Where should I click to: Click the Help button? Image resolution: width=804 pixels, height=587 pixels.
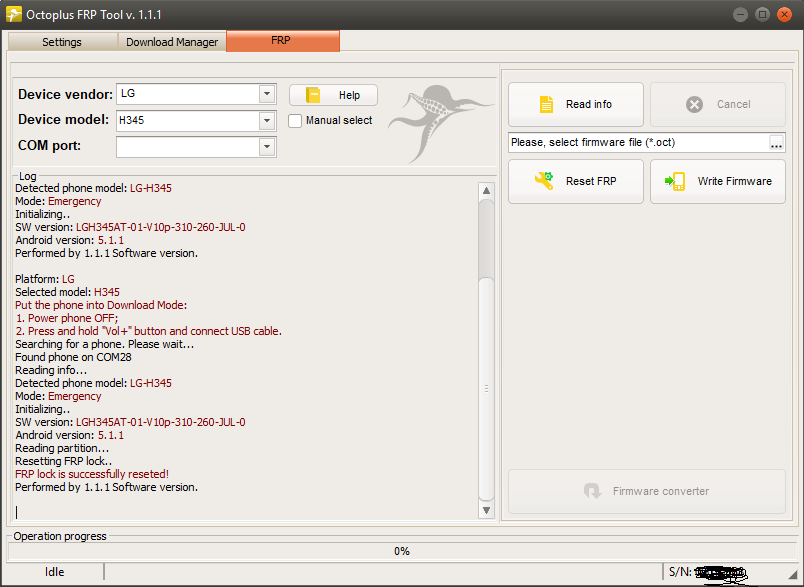pyautogui.click(x=333, y=95)
